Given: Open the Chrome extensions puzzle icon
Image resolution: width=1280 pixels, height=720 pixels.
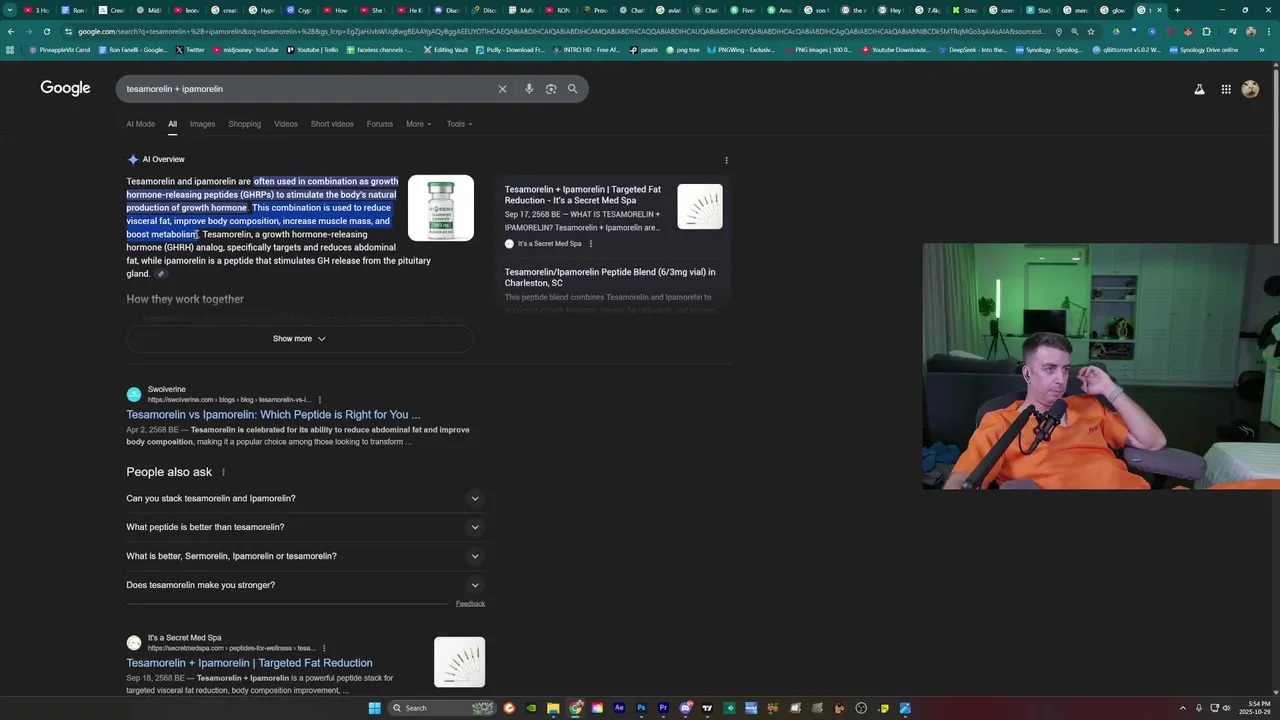Looking at the screenshot, I should [x=1206, y=31].
